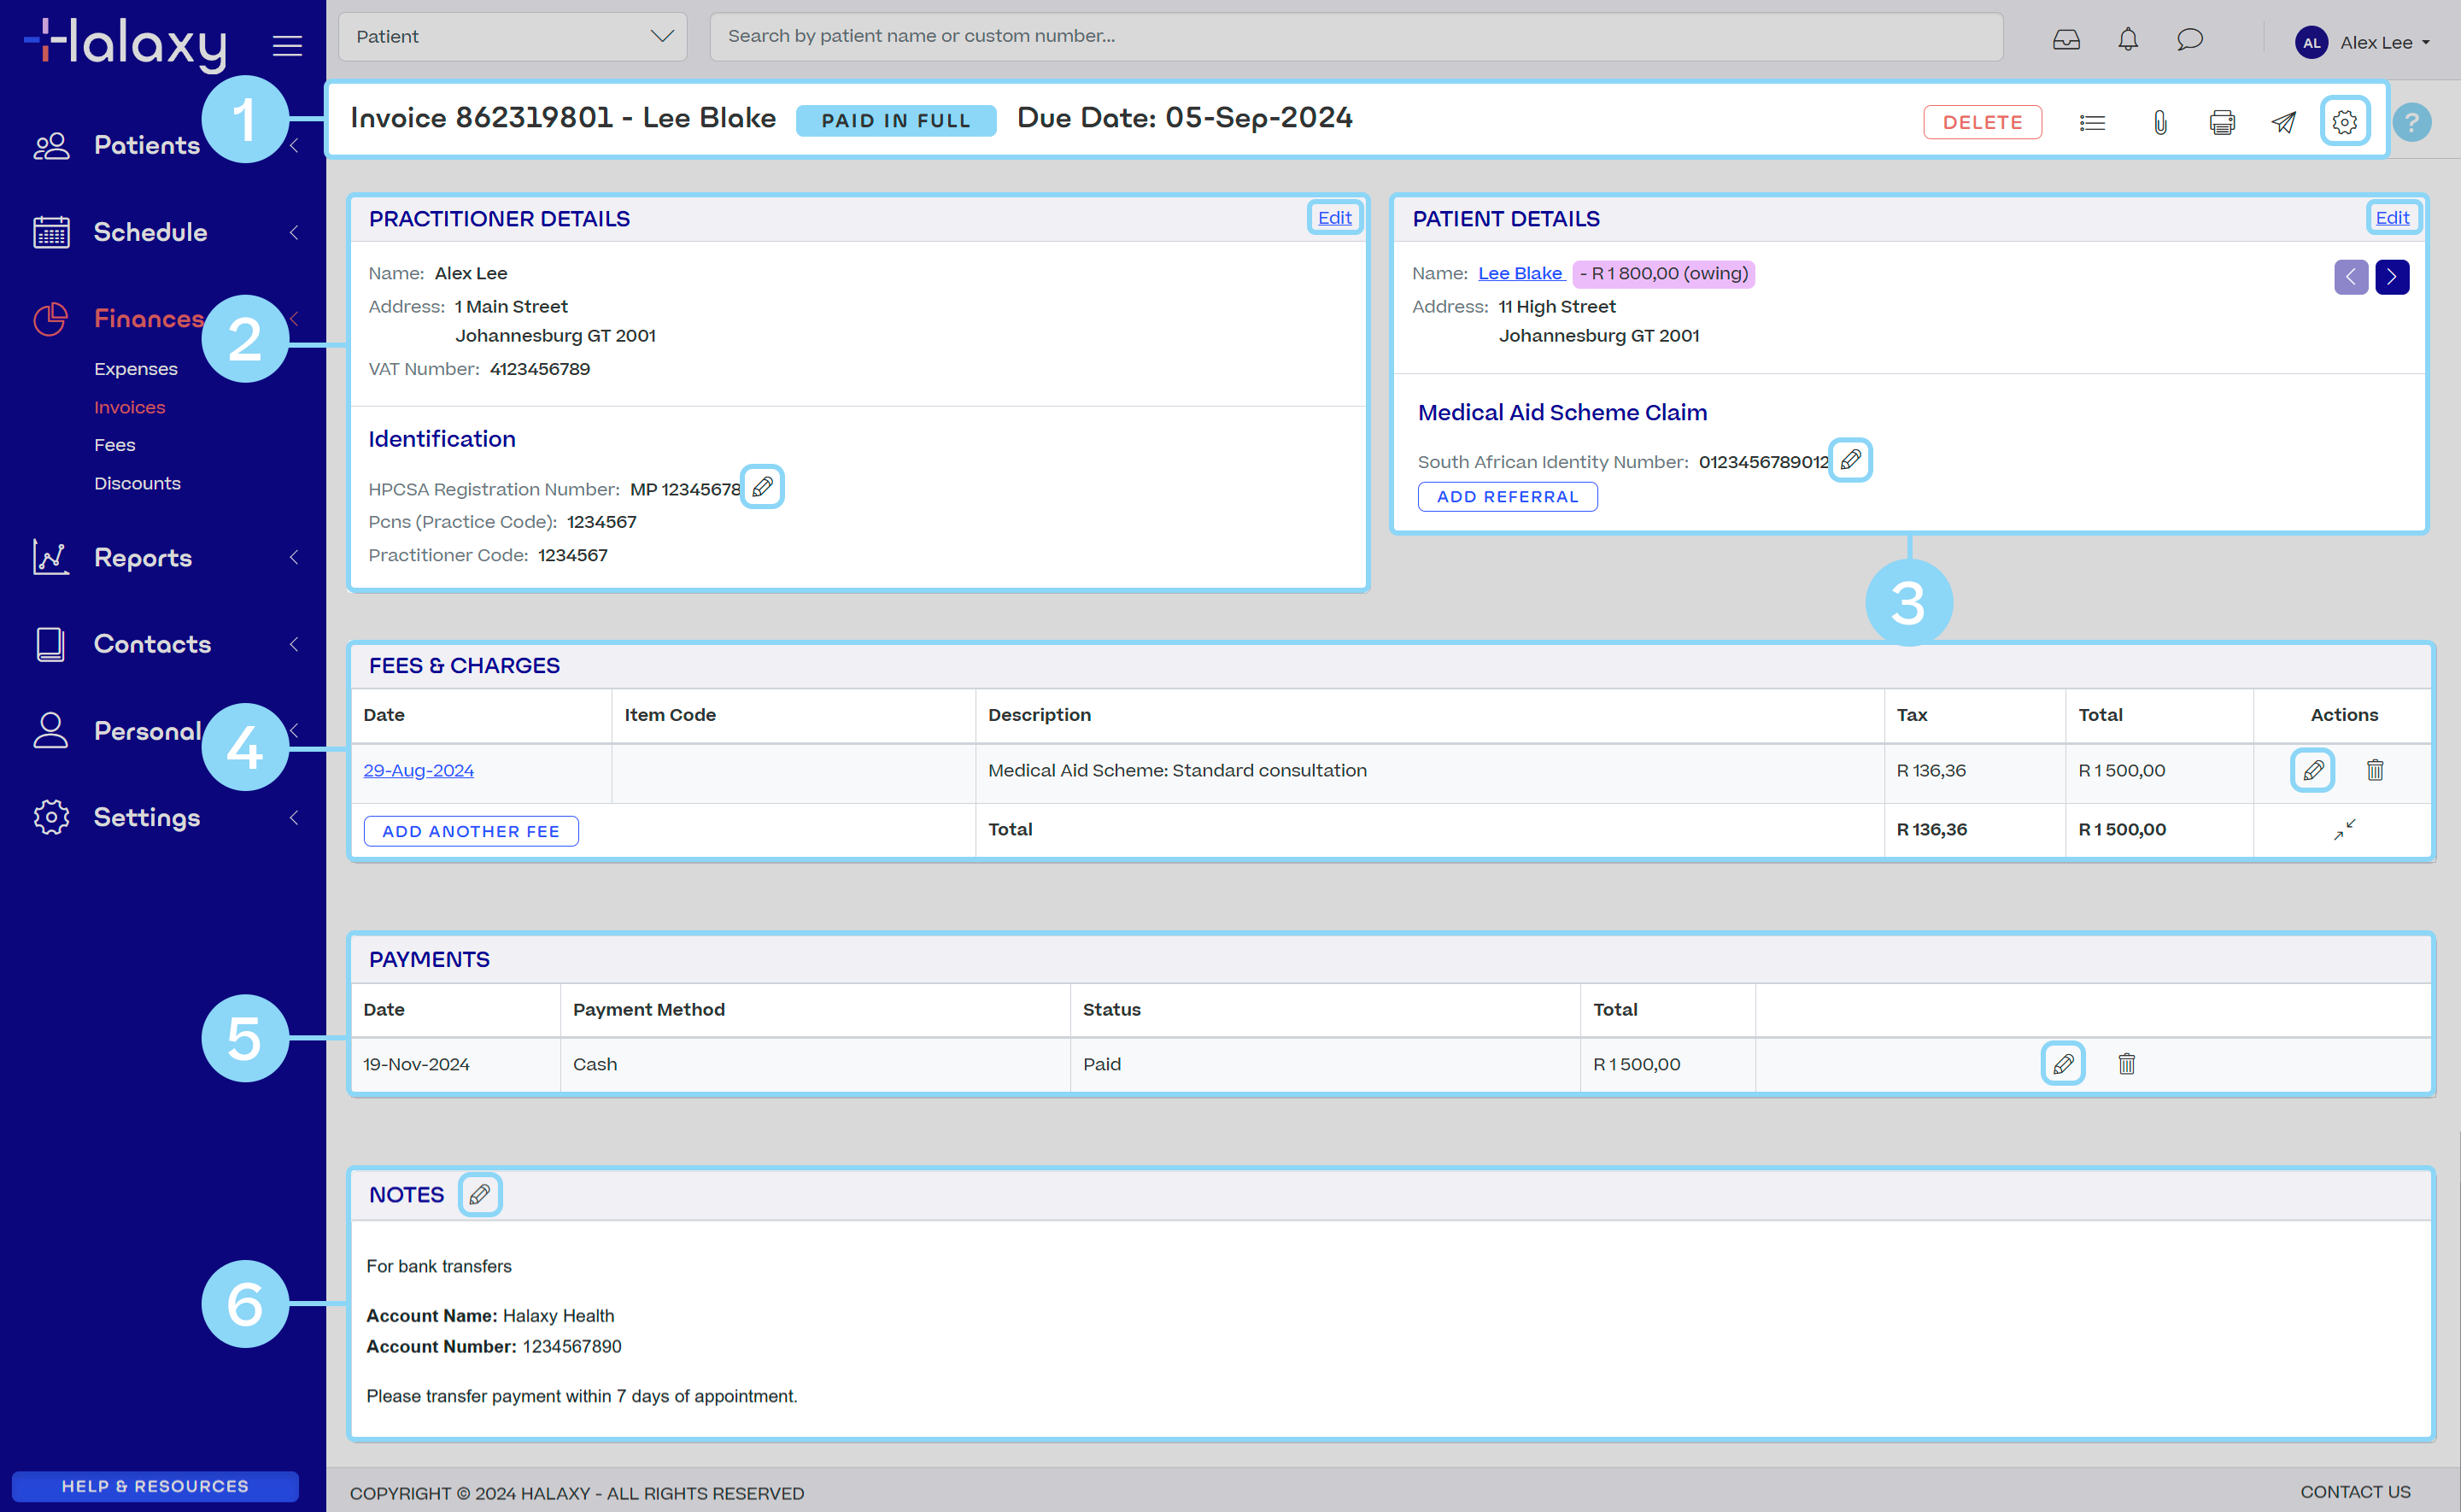Screen dimensions: 2461x1512
Task: Expand the Patients sidebar section
Action: tap(294, 146)
